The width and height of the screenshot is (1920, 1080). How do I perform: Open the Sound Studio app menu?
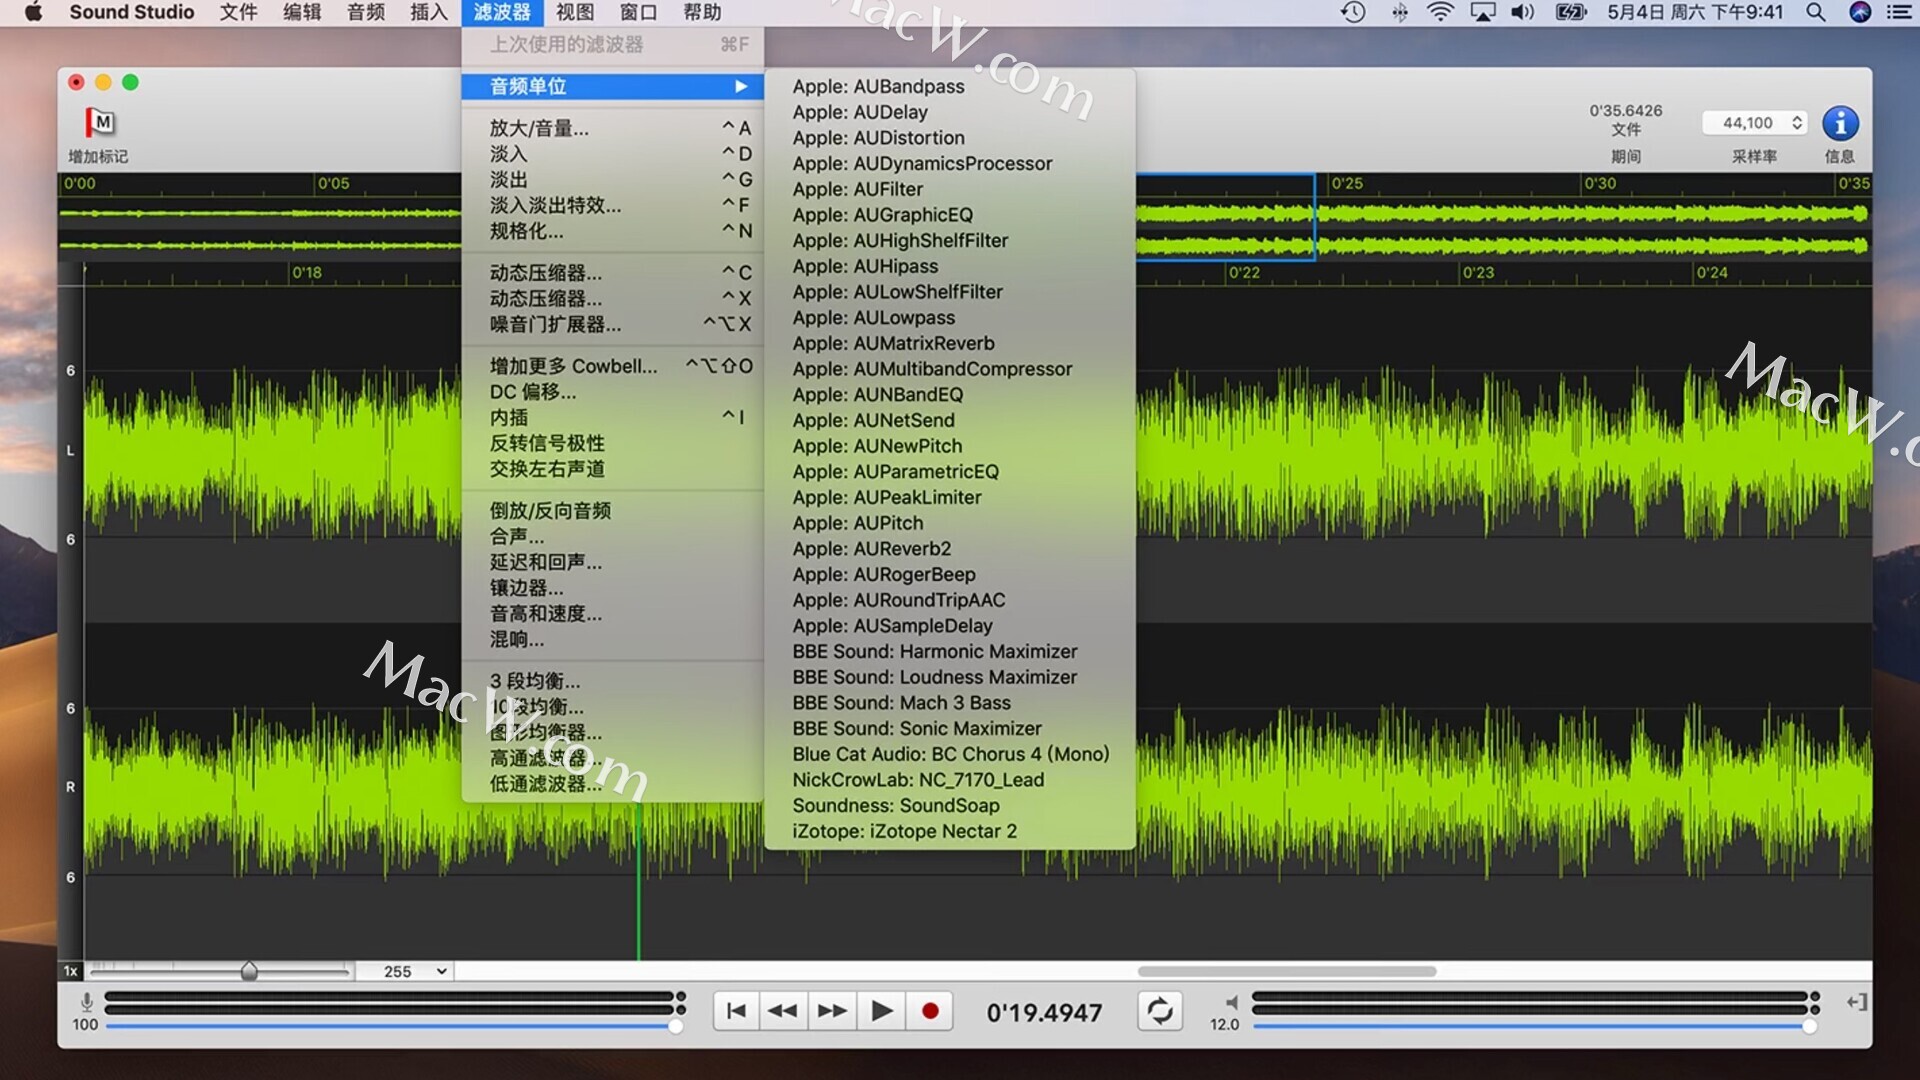[132, 12]
